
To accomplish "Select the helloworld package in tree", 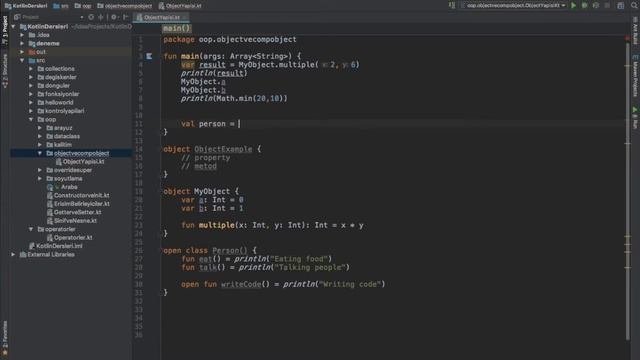I will click(59, 102).
